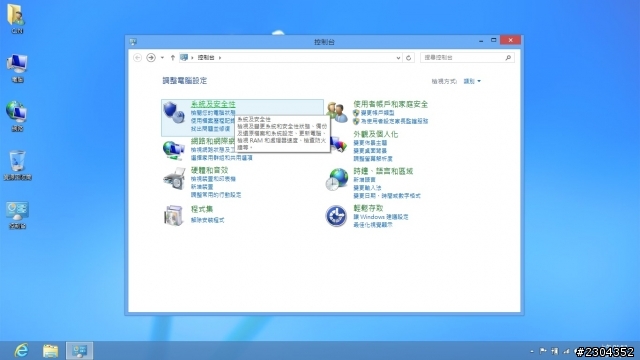Viewport: 640px width, 360px height.
Task: Click 調整常用的行動設定 link
Action: point(216,195)
